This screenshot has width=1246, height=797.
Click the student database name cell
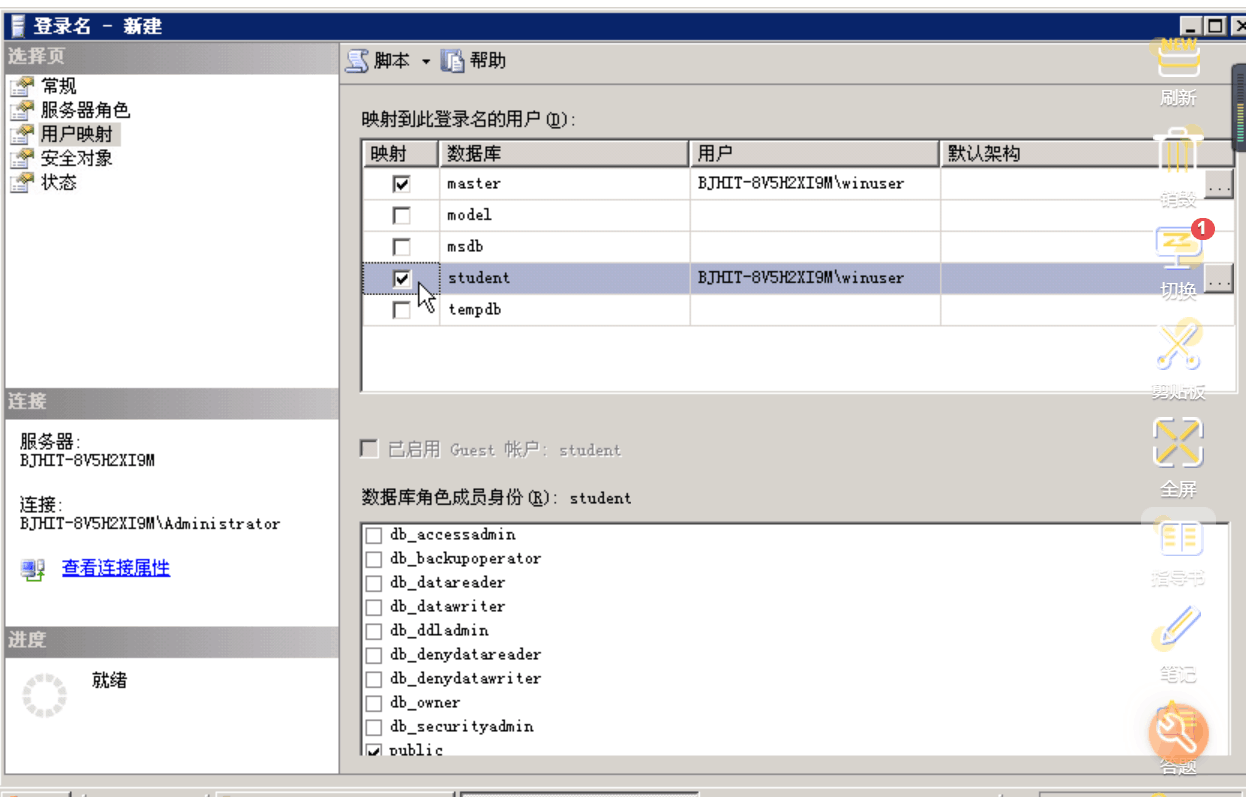pos(565,278)
